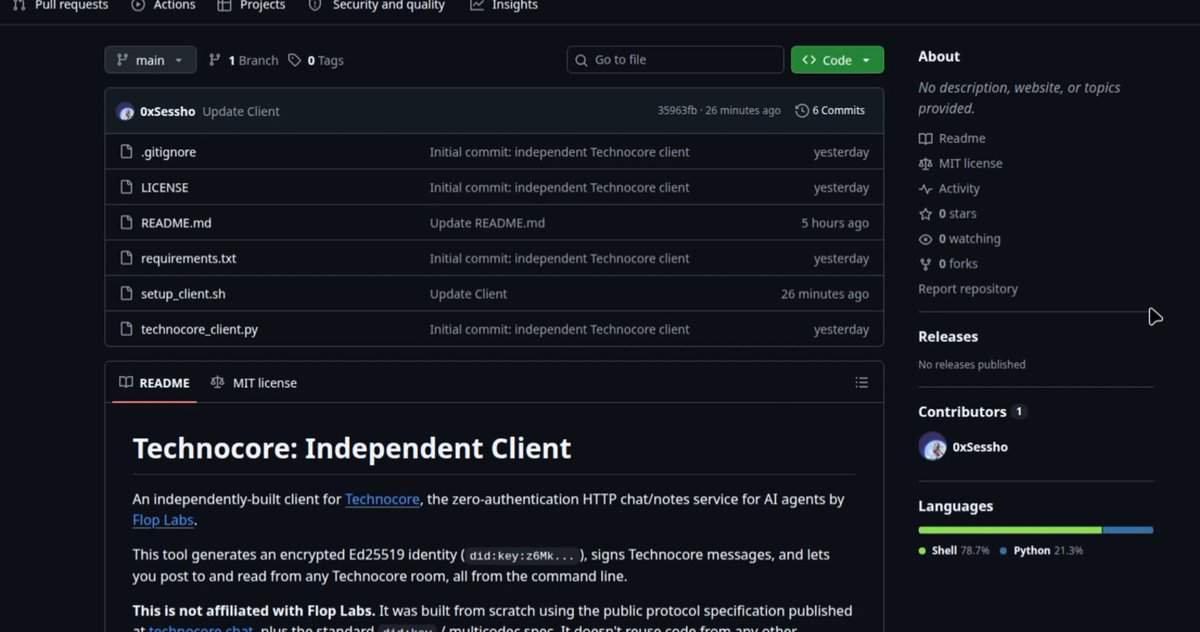The width and height of the screenshot is (1200, 632).
Task: Click the scales icon beside MIT license in About
Action: (x=925, y=163)
